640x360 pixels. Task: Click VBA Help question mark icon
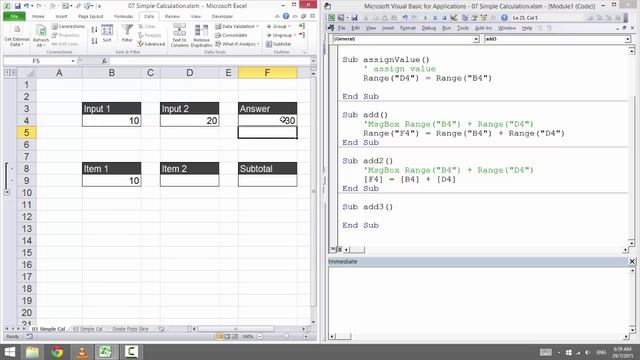tap(504, 18)
